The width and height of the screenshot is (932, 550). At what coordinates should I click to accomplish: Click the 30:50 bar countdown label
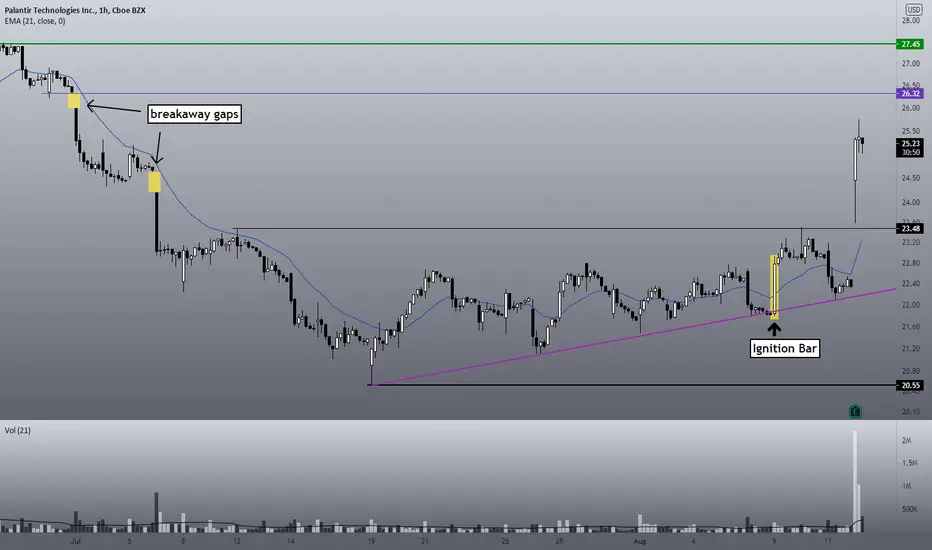(910, 152)
